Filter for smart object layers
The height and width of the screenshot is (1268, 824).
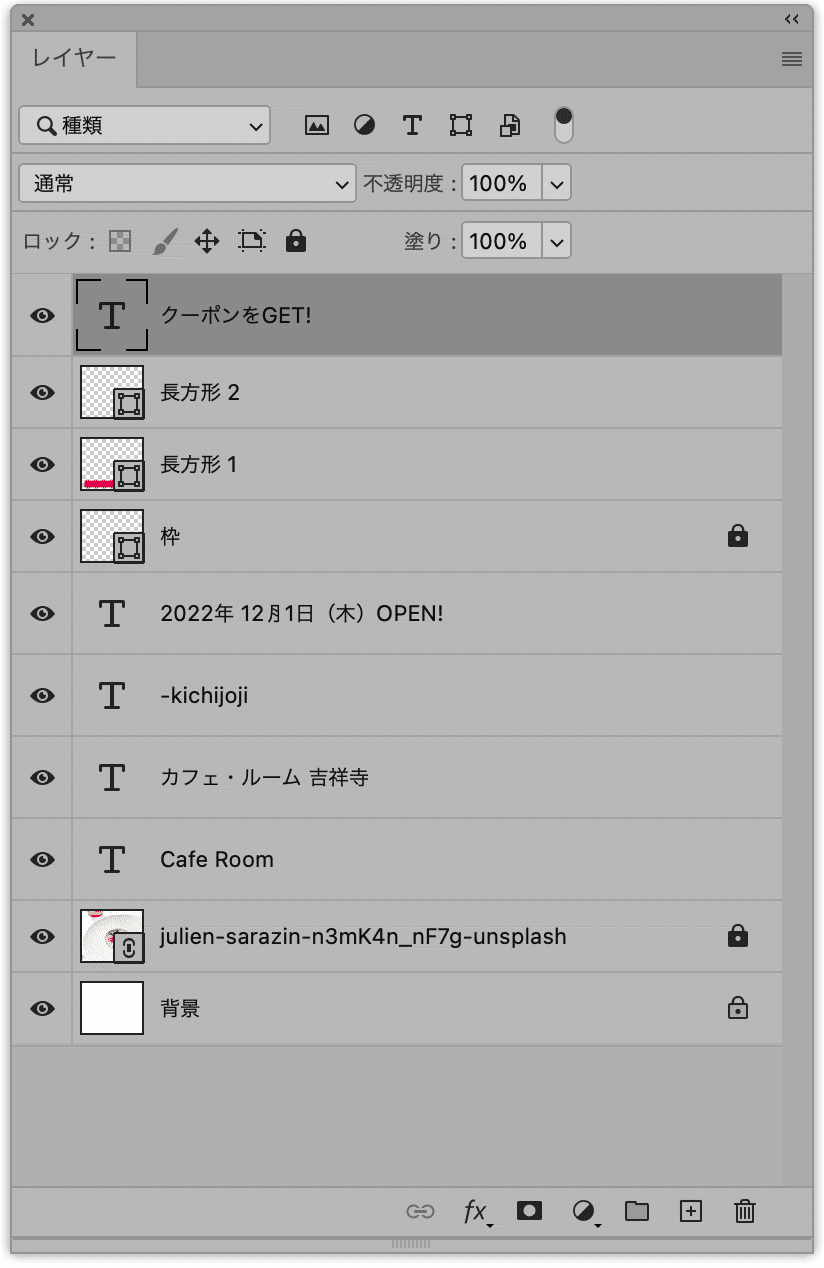click(510, 125)
